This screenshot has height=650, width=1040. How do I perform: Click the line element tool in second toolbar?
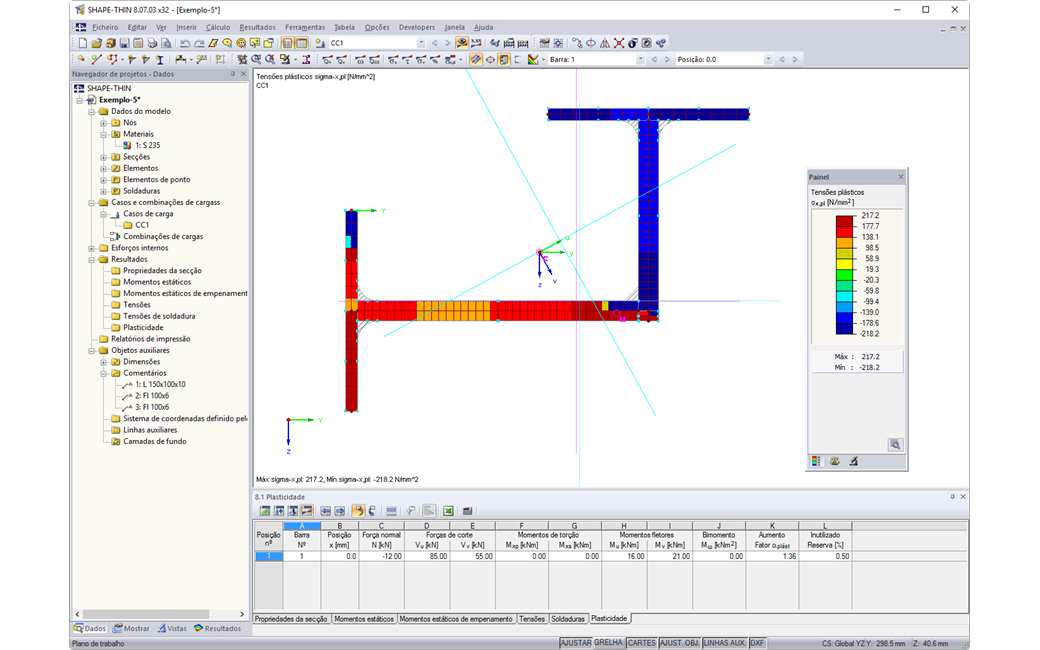tap(96, 60)
